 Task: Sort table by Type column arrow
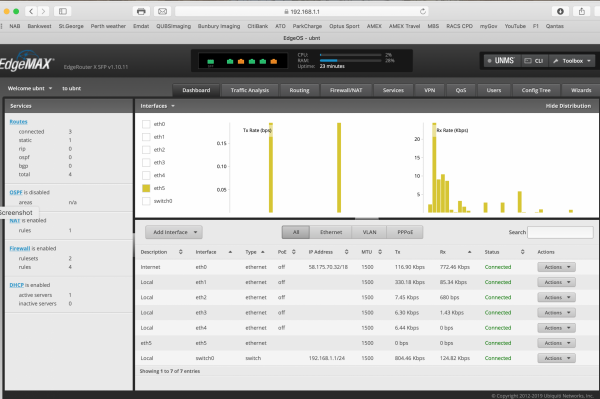263,252
